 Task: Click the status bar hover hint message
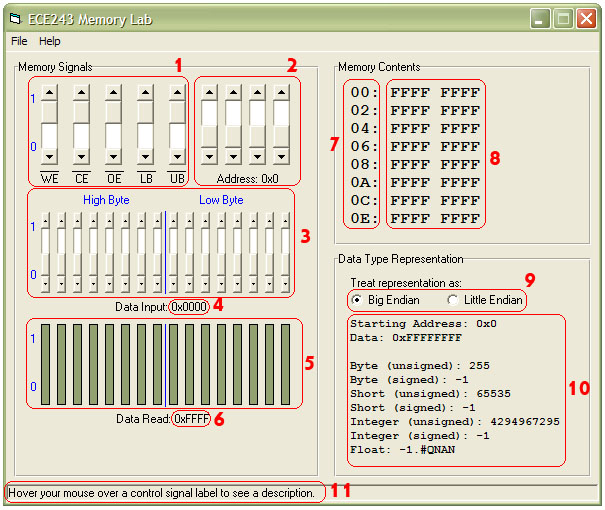161,493
